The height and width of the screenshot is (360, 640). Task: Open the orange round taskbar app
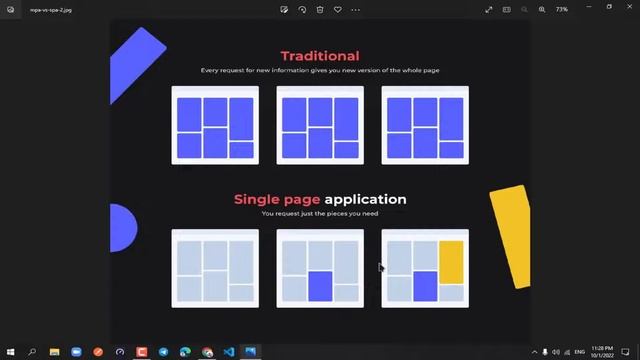pyautogui.click(x=98, y=352)
